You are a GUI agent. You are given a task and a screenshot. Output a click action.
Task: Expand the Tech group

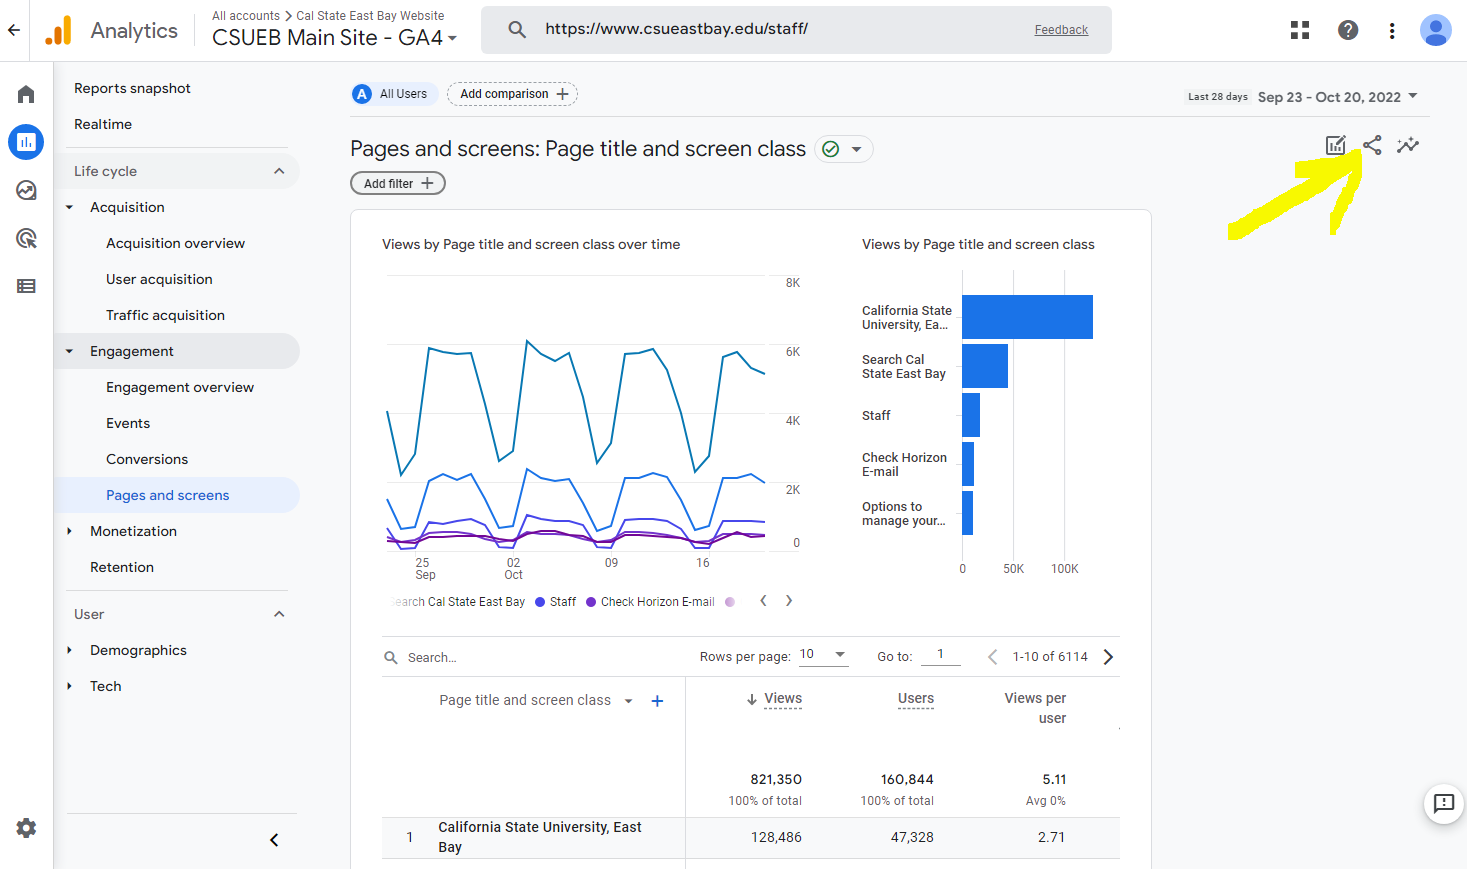pos(69,686)
